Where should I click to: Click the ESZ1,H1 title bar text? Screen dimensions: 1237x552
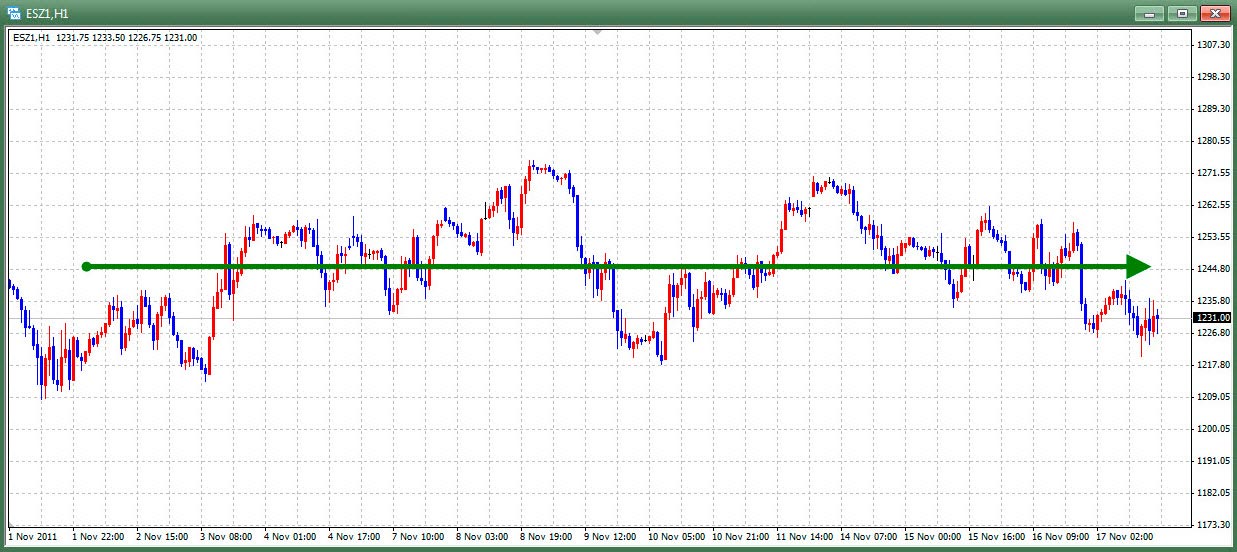click(46, 13)
